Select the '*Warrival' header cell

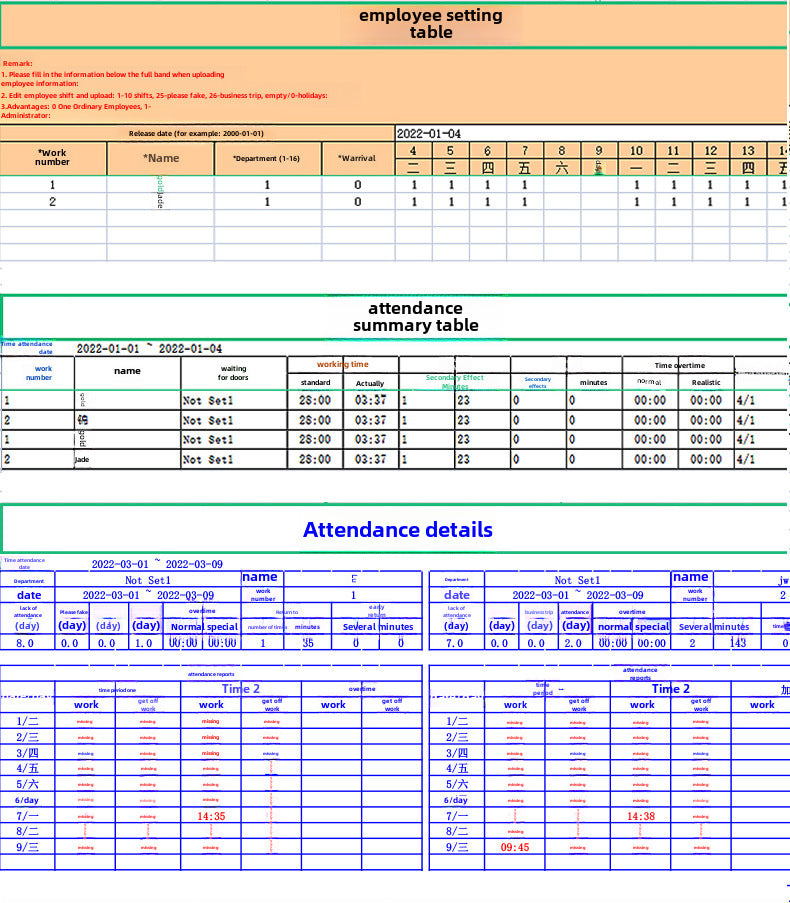[x=358, y=158]
